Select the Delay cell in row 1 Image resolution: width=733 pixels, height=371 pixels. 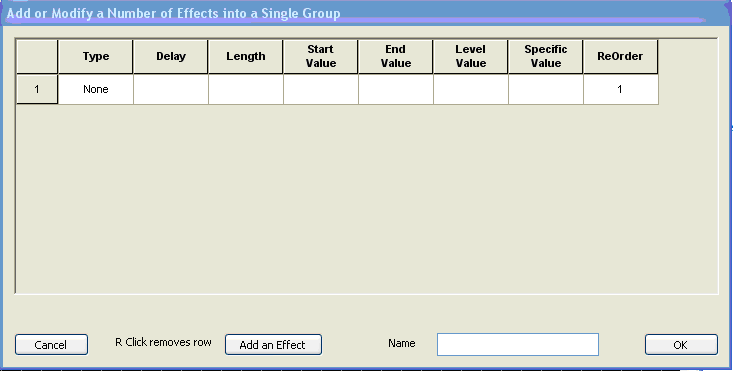pyautogui.click(x=171, y=89)
